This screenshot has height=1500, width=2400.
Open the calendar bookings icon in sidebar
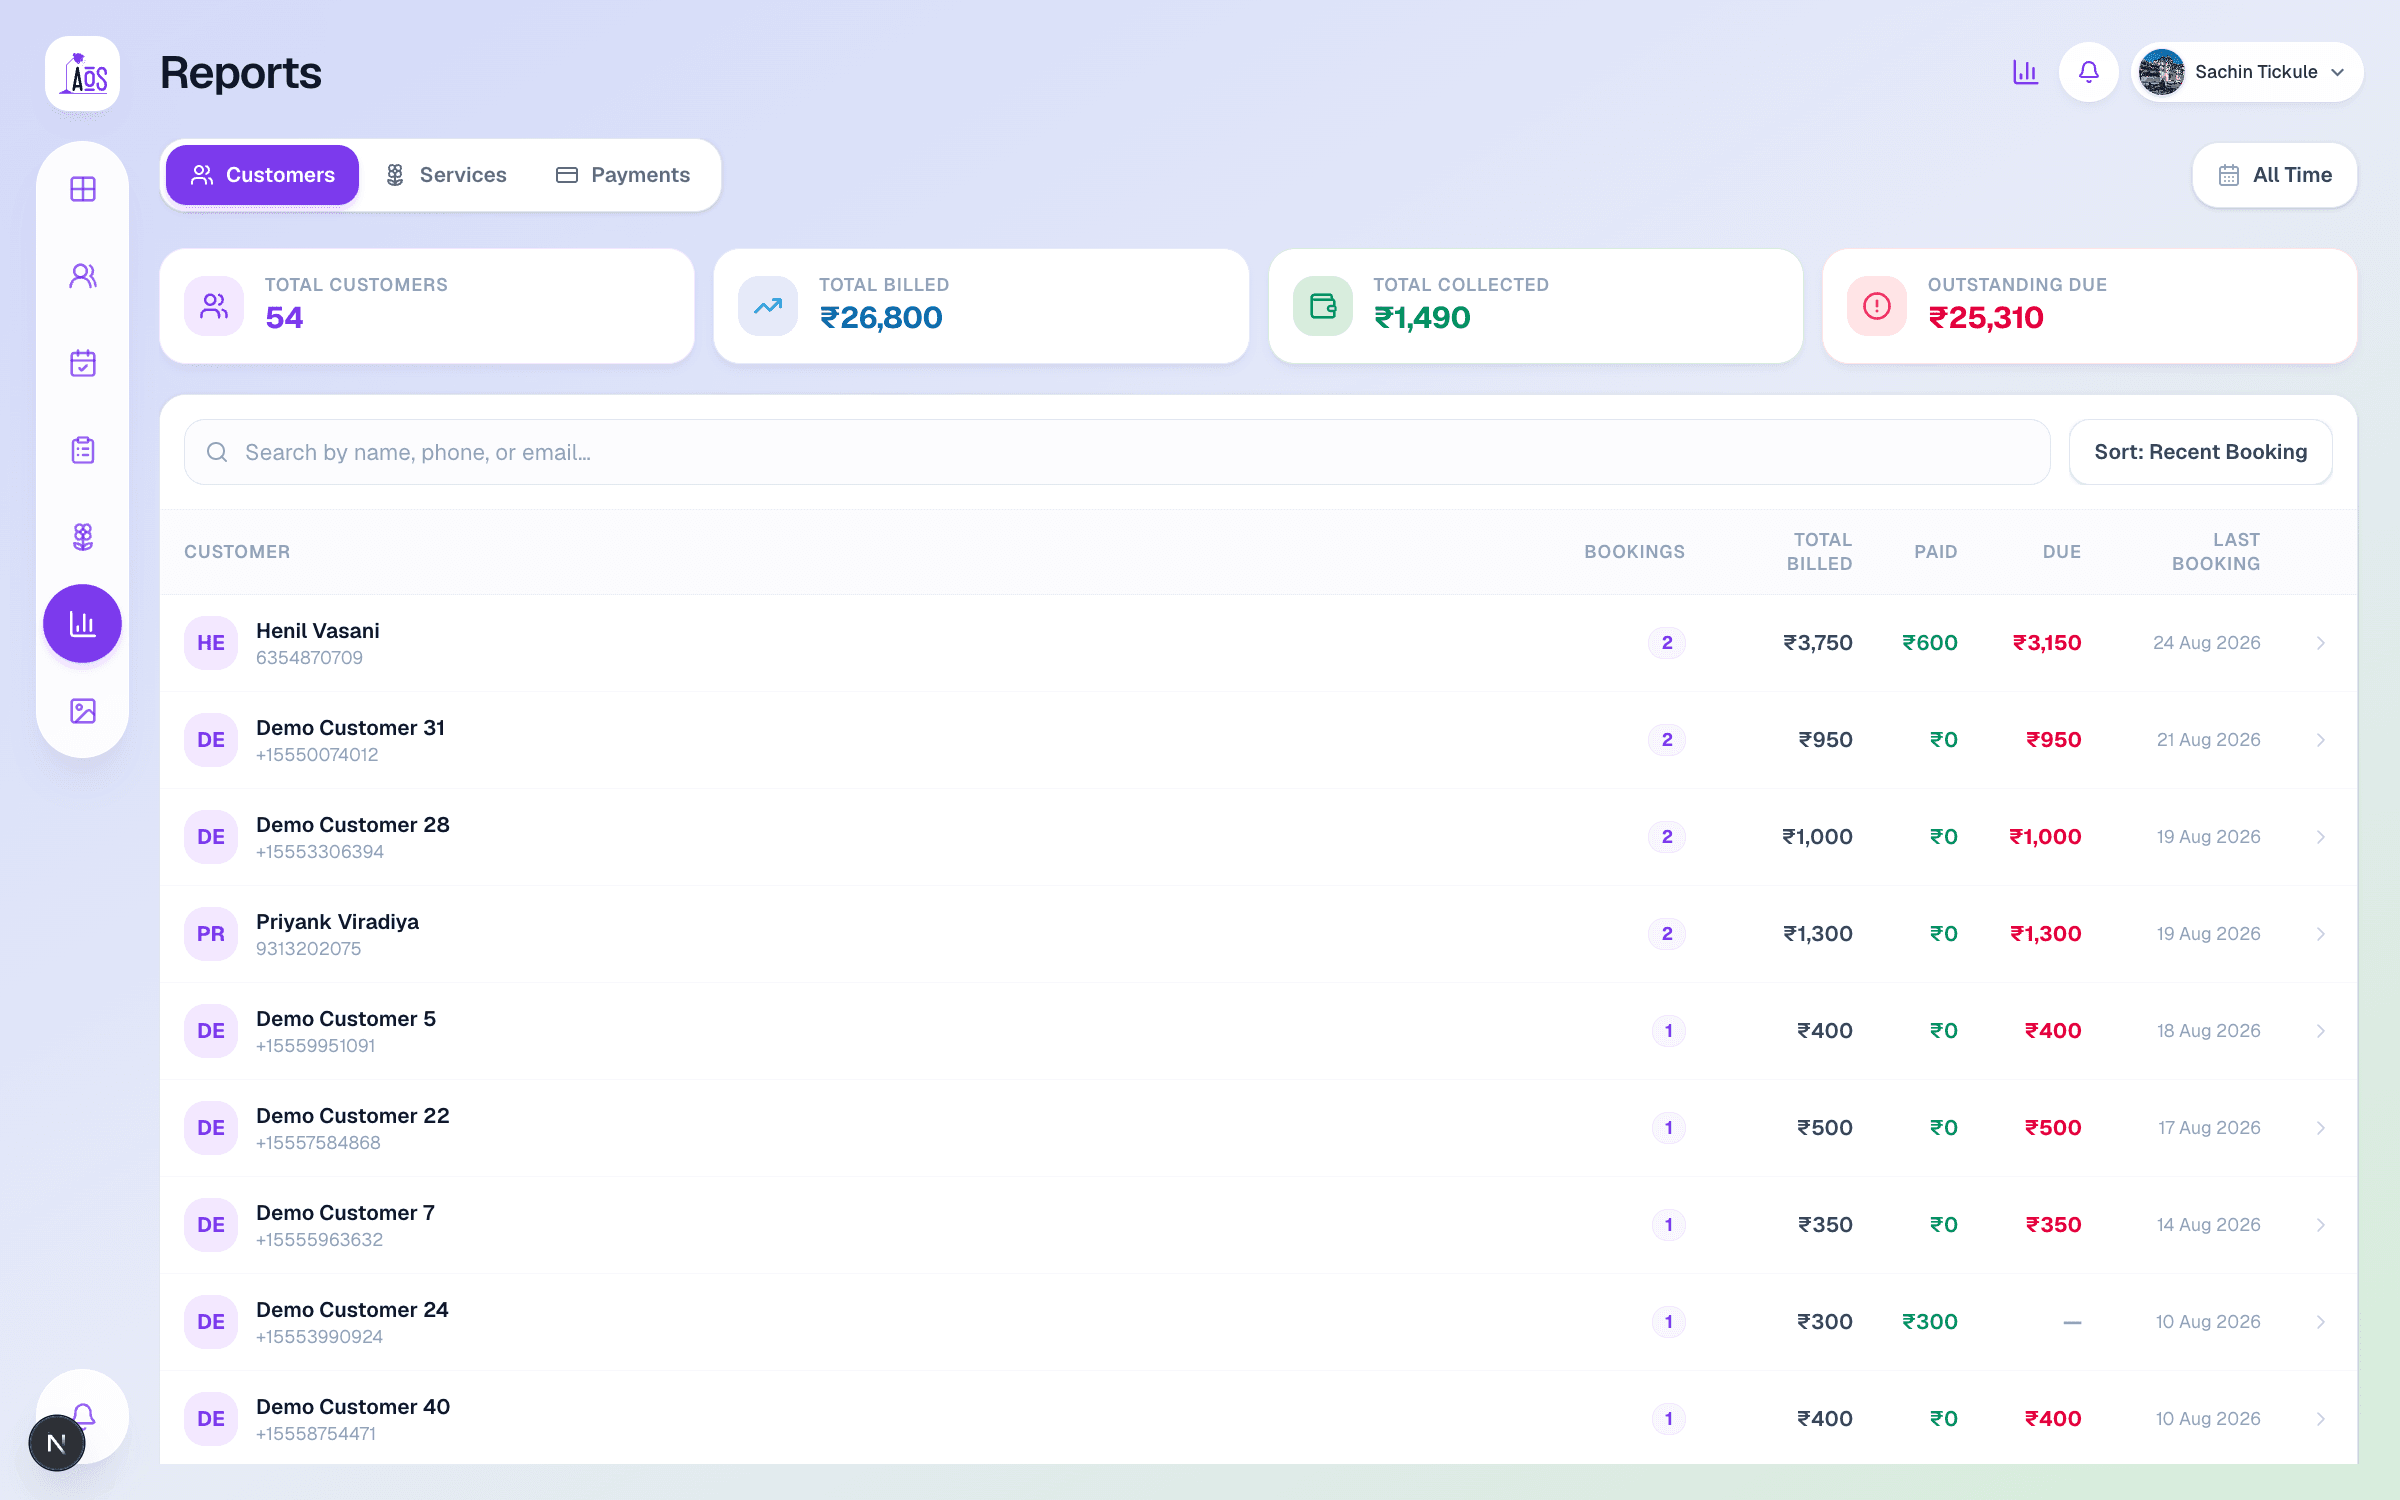(83, 362)
